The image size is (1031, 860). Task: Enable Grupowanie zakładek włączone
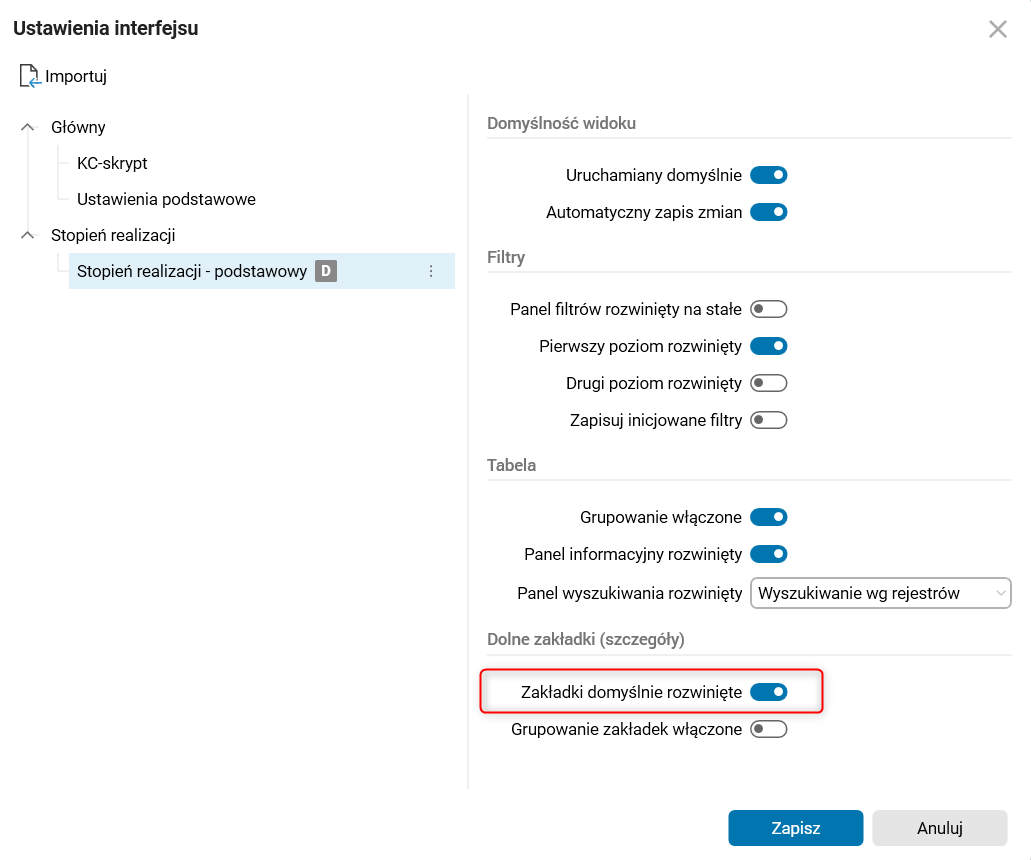768,729
